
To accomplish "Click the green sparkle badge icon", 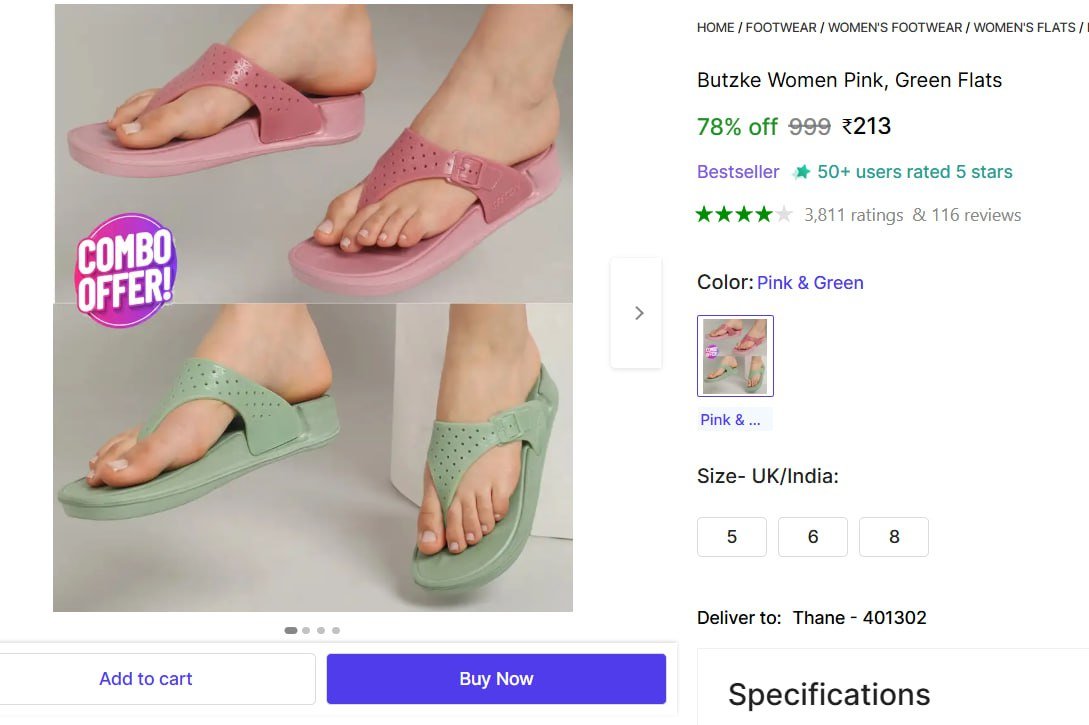I will point(801,171).
